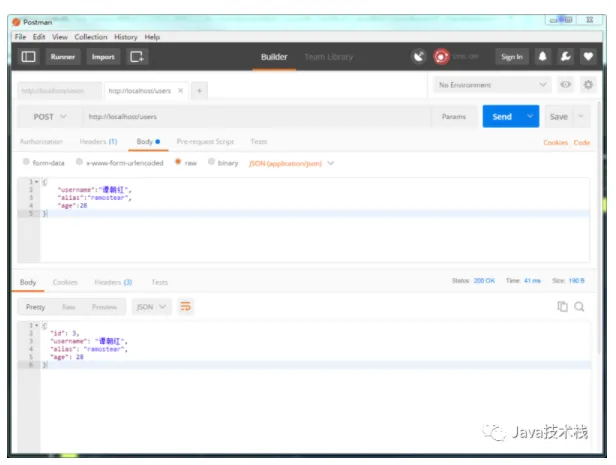Click the request URL input field
This screenshot has height=465, width=616.
[256, 117]
